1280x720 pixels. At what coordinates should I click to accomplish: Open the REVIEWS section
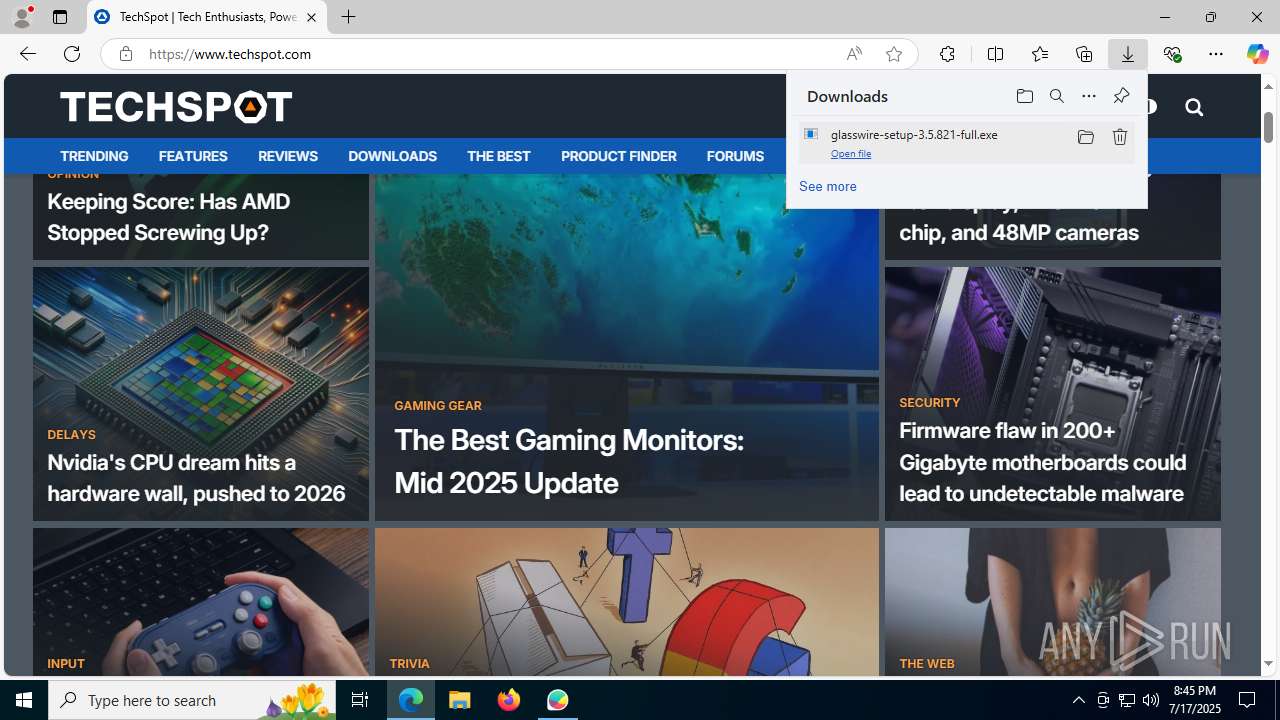tap(288, 156)
